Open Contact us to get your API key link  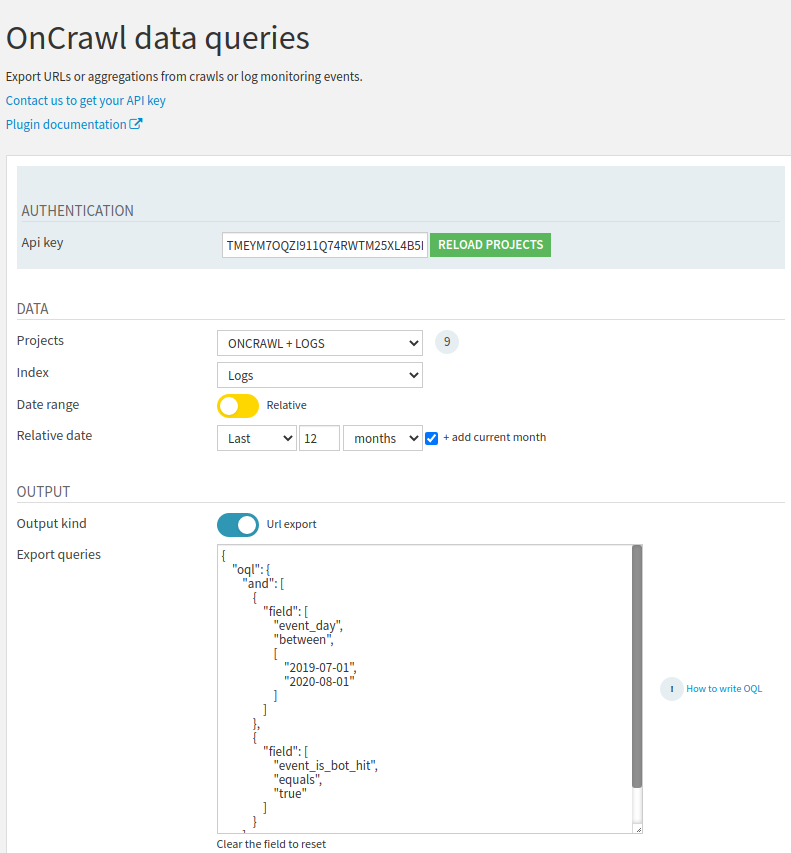(85, 101)
